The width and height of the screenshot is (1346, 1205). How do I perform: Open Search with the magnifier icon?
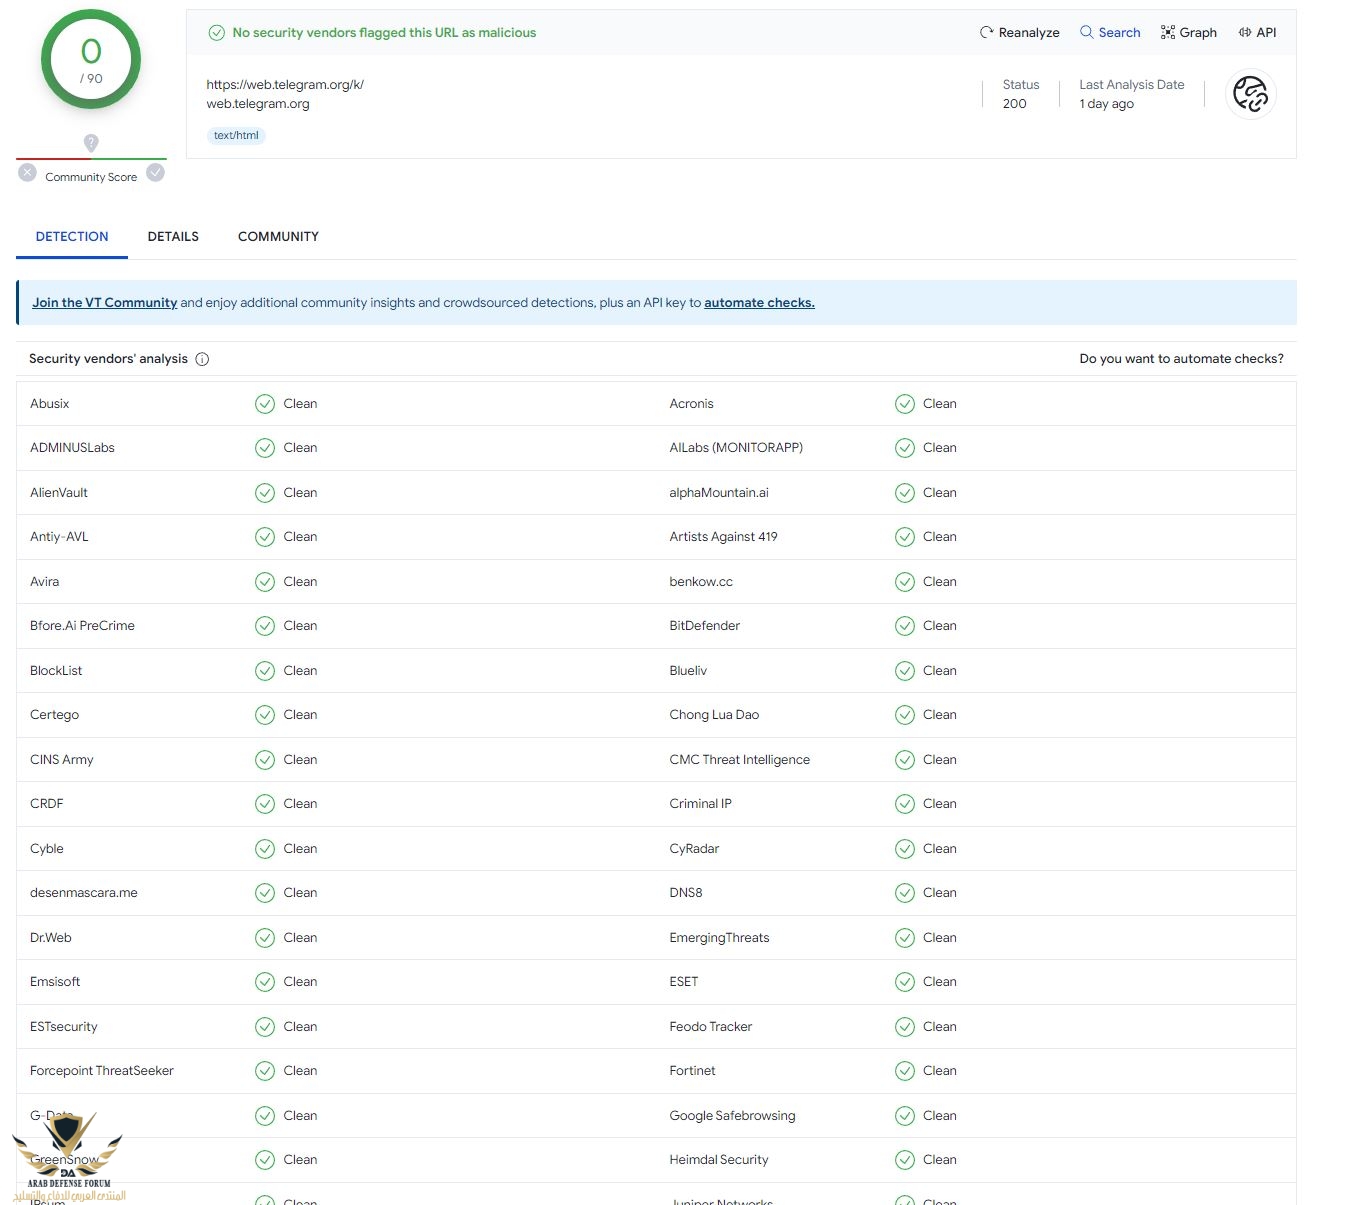click(x=1087, y=32)
